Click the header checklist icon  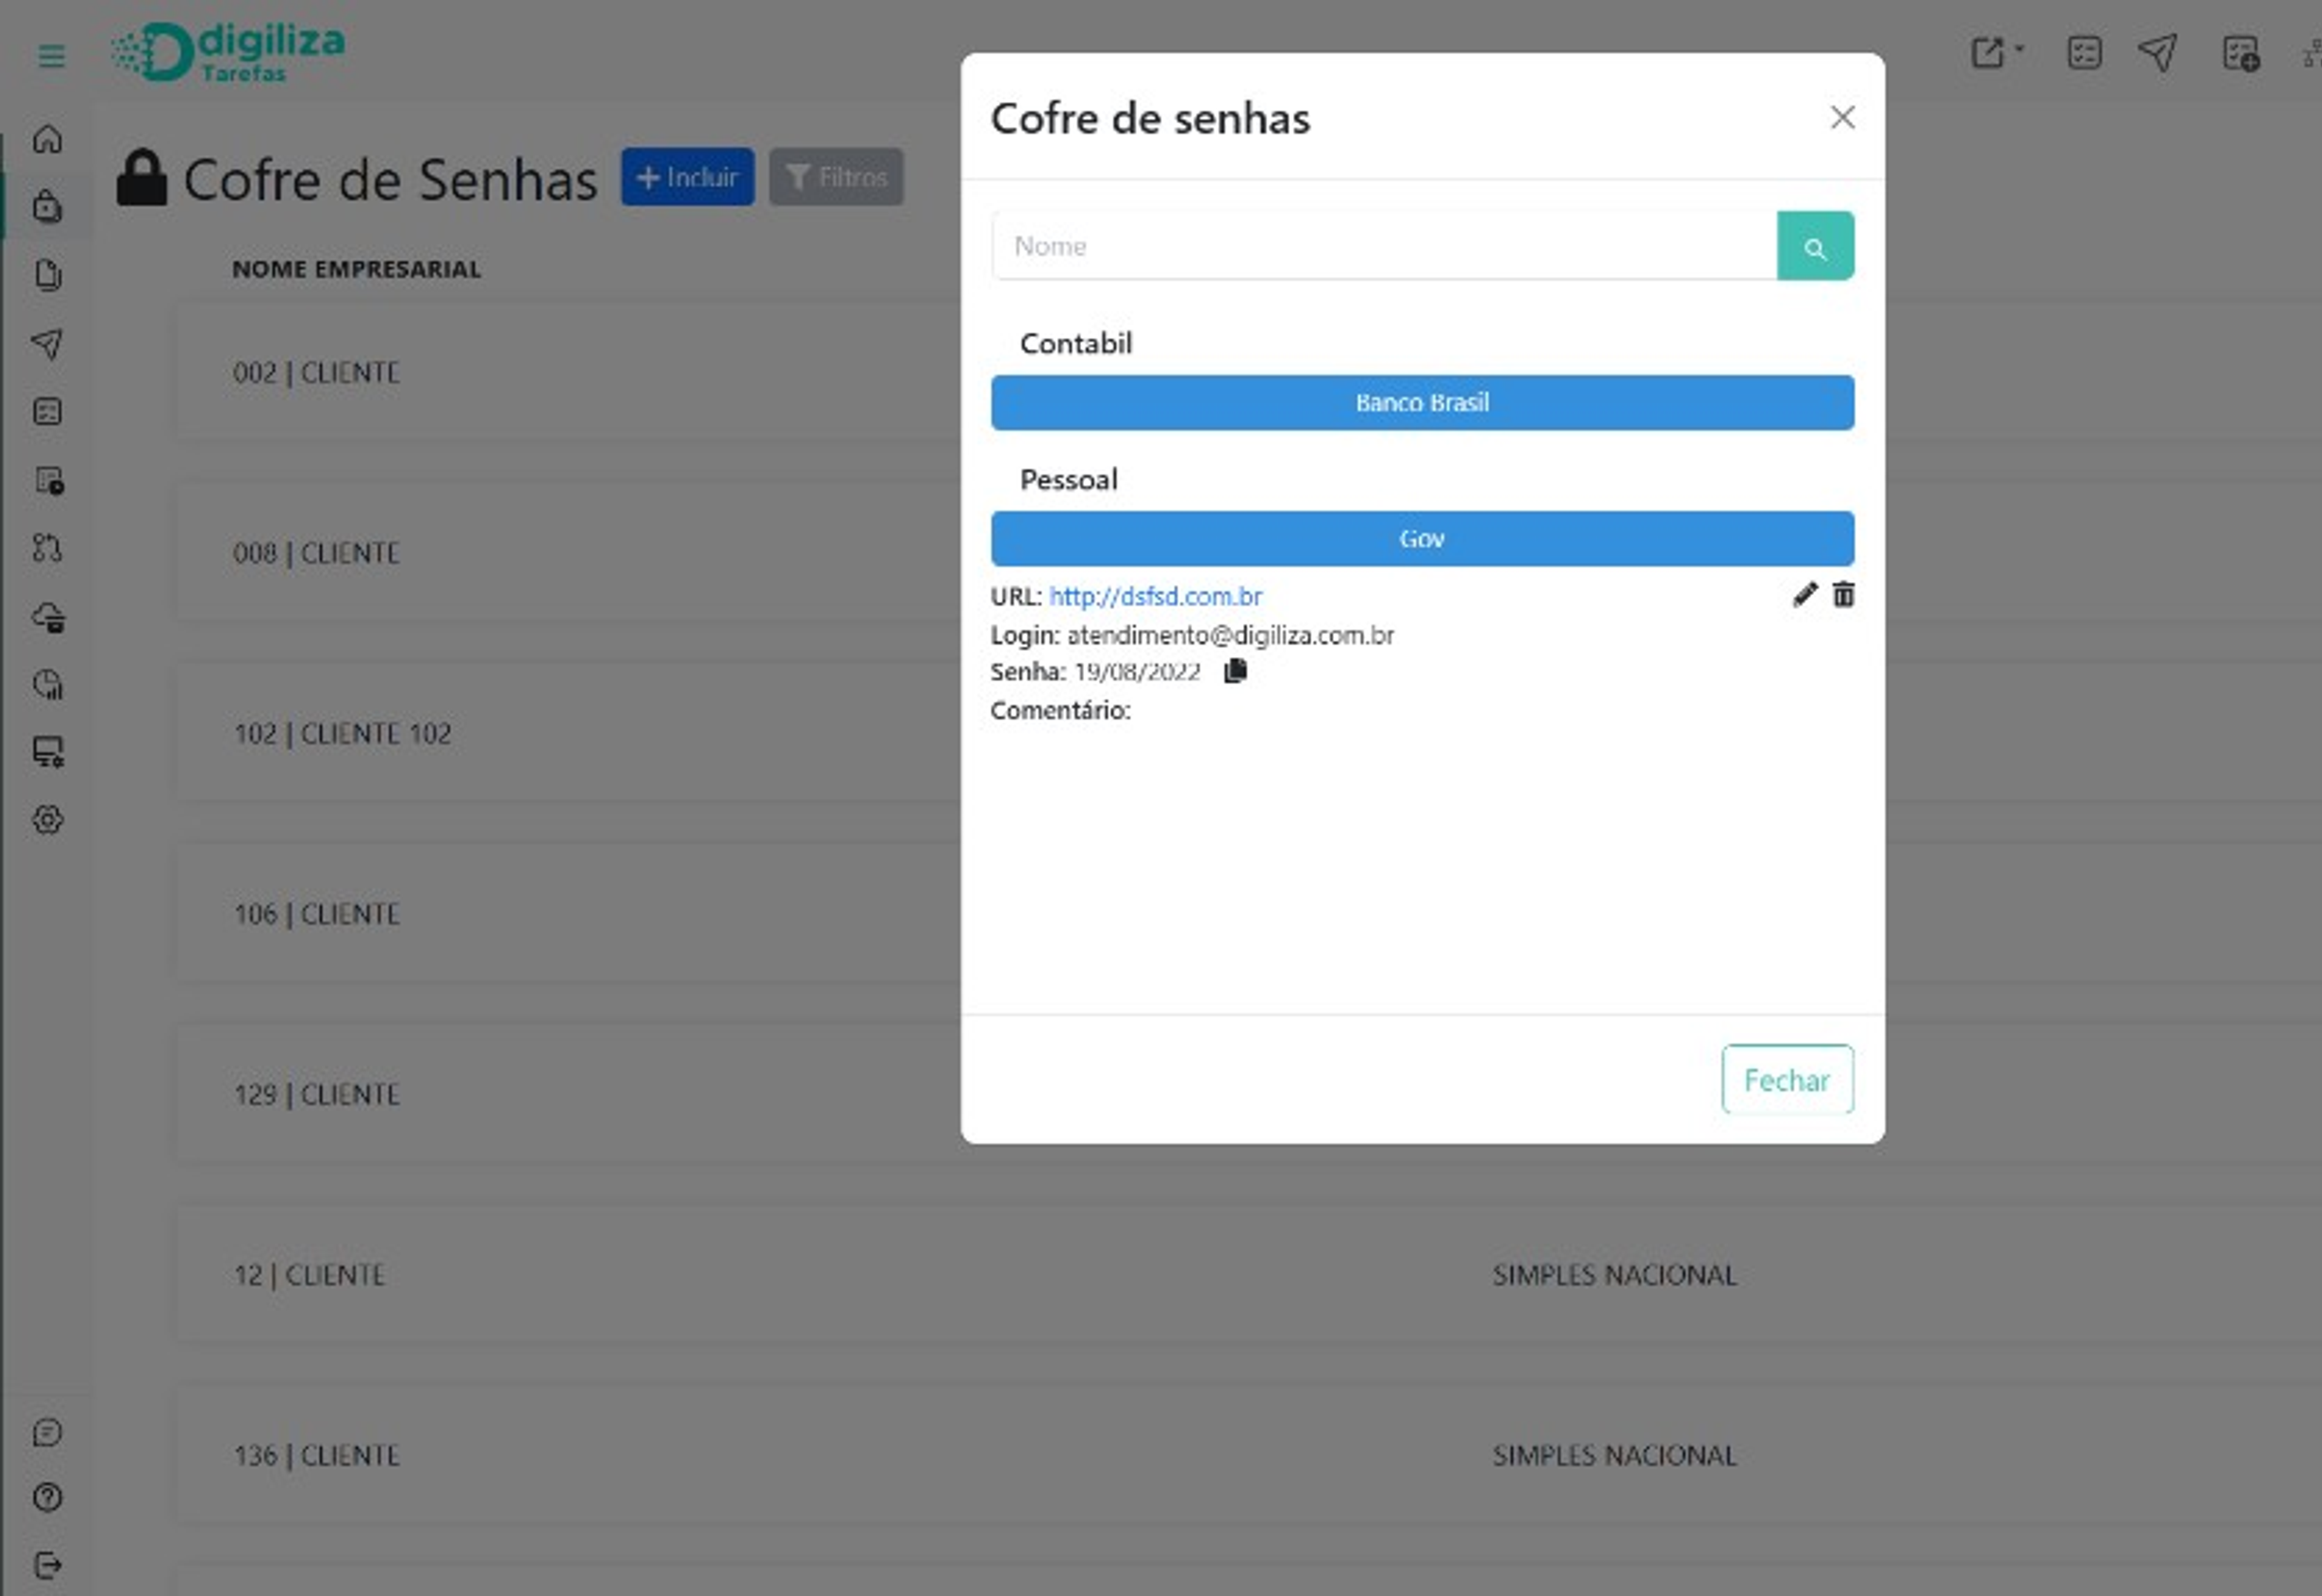tap(2084, 52)
